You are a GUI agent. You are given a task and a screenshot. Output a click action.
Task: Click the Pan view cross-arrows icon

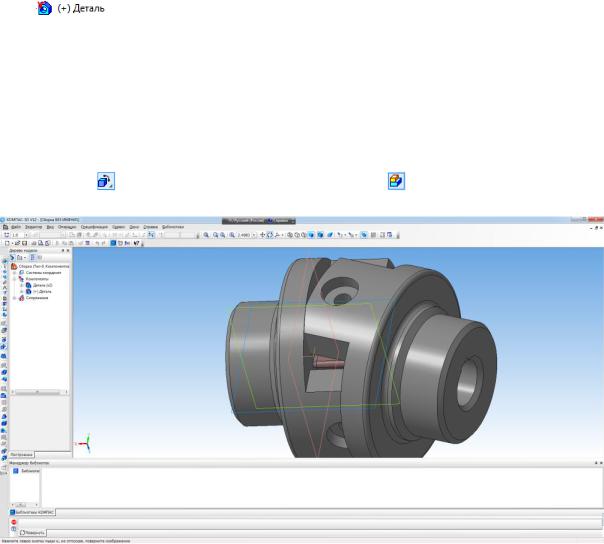click(263, 237)
